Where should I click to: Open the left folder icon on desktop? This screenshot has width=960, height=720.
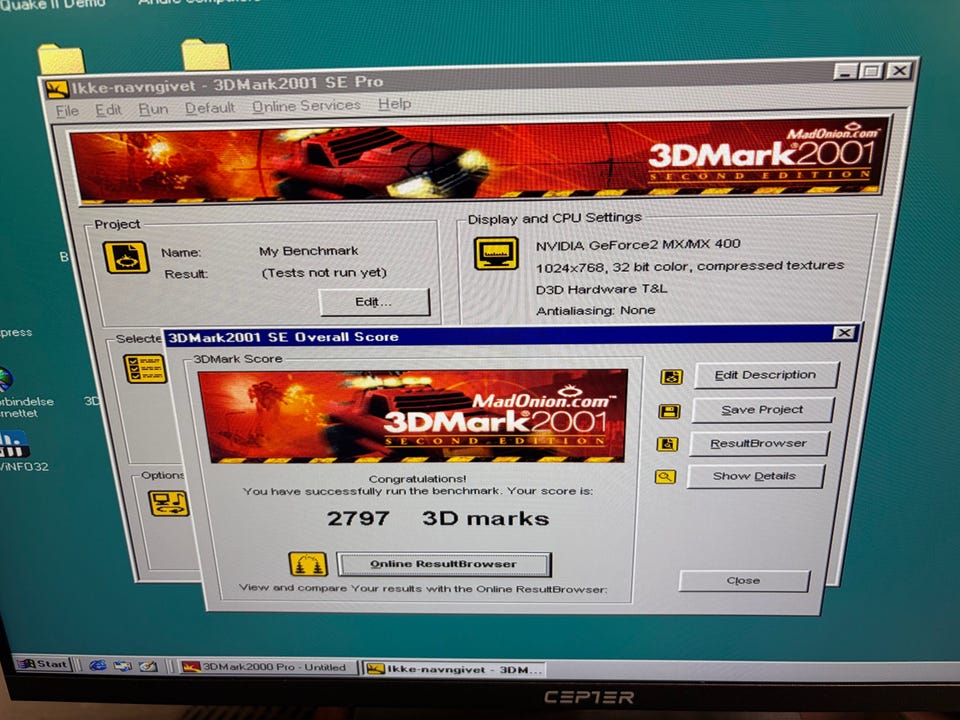[61, 59]
